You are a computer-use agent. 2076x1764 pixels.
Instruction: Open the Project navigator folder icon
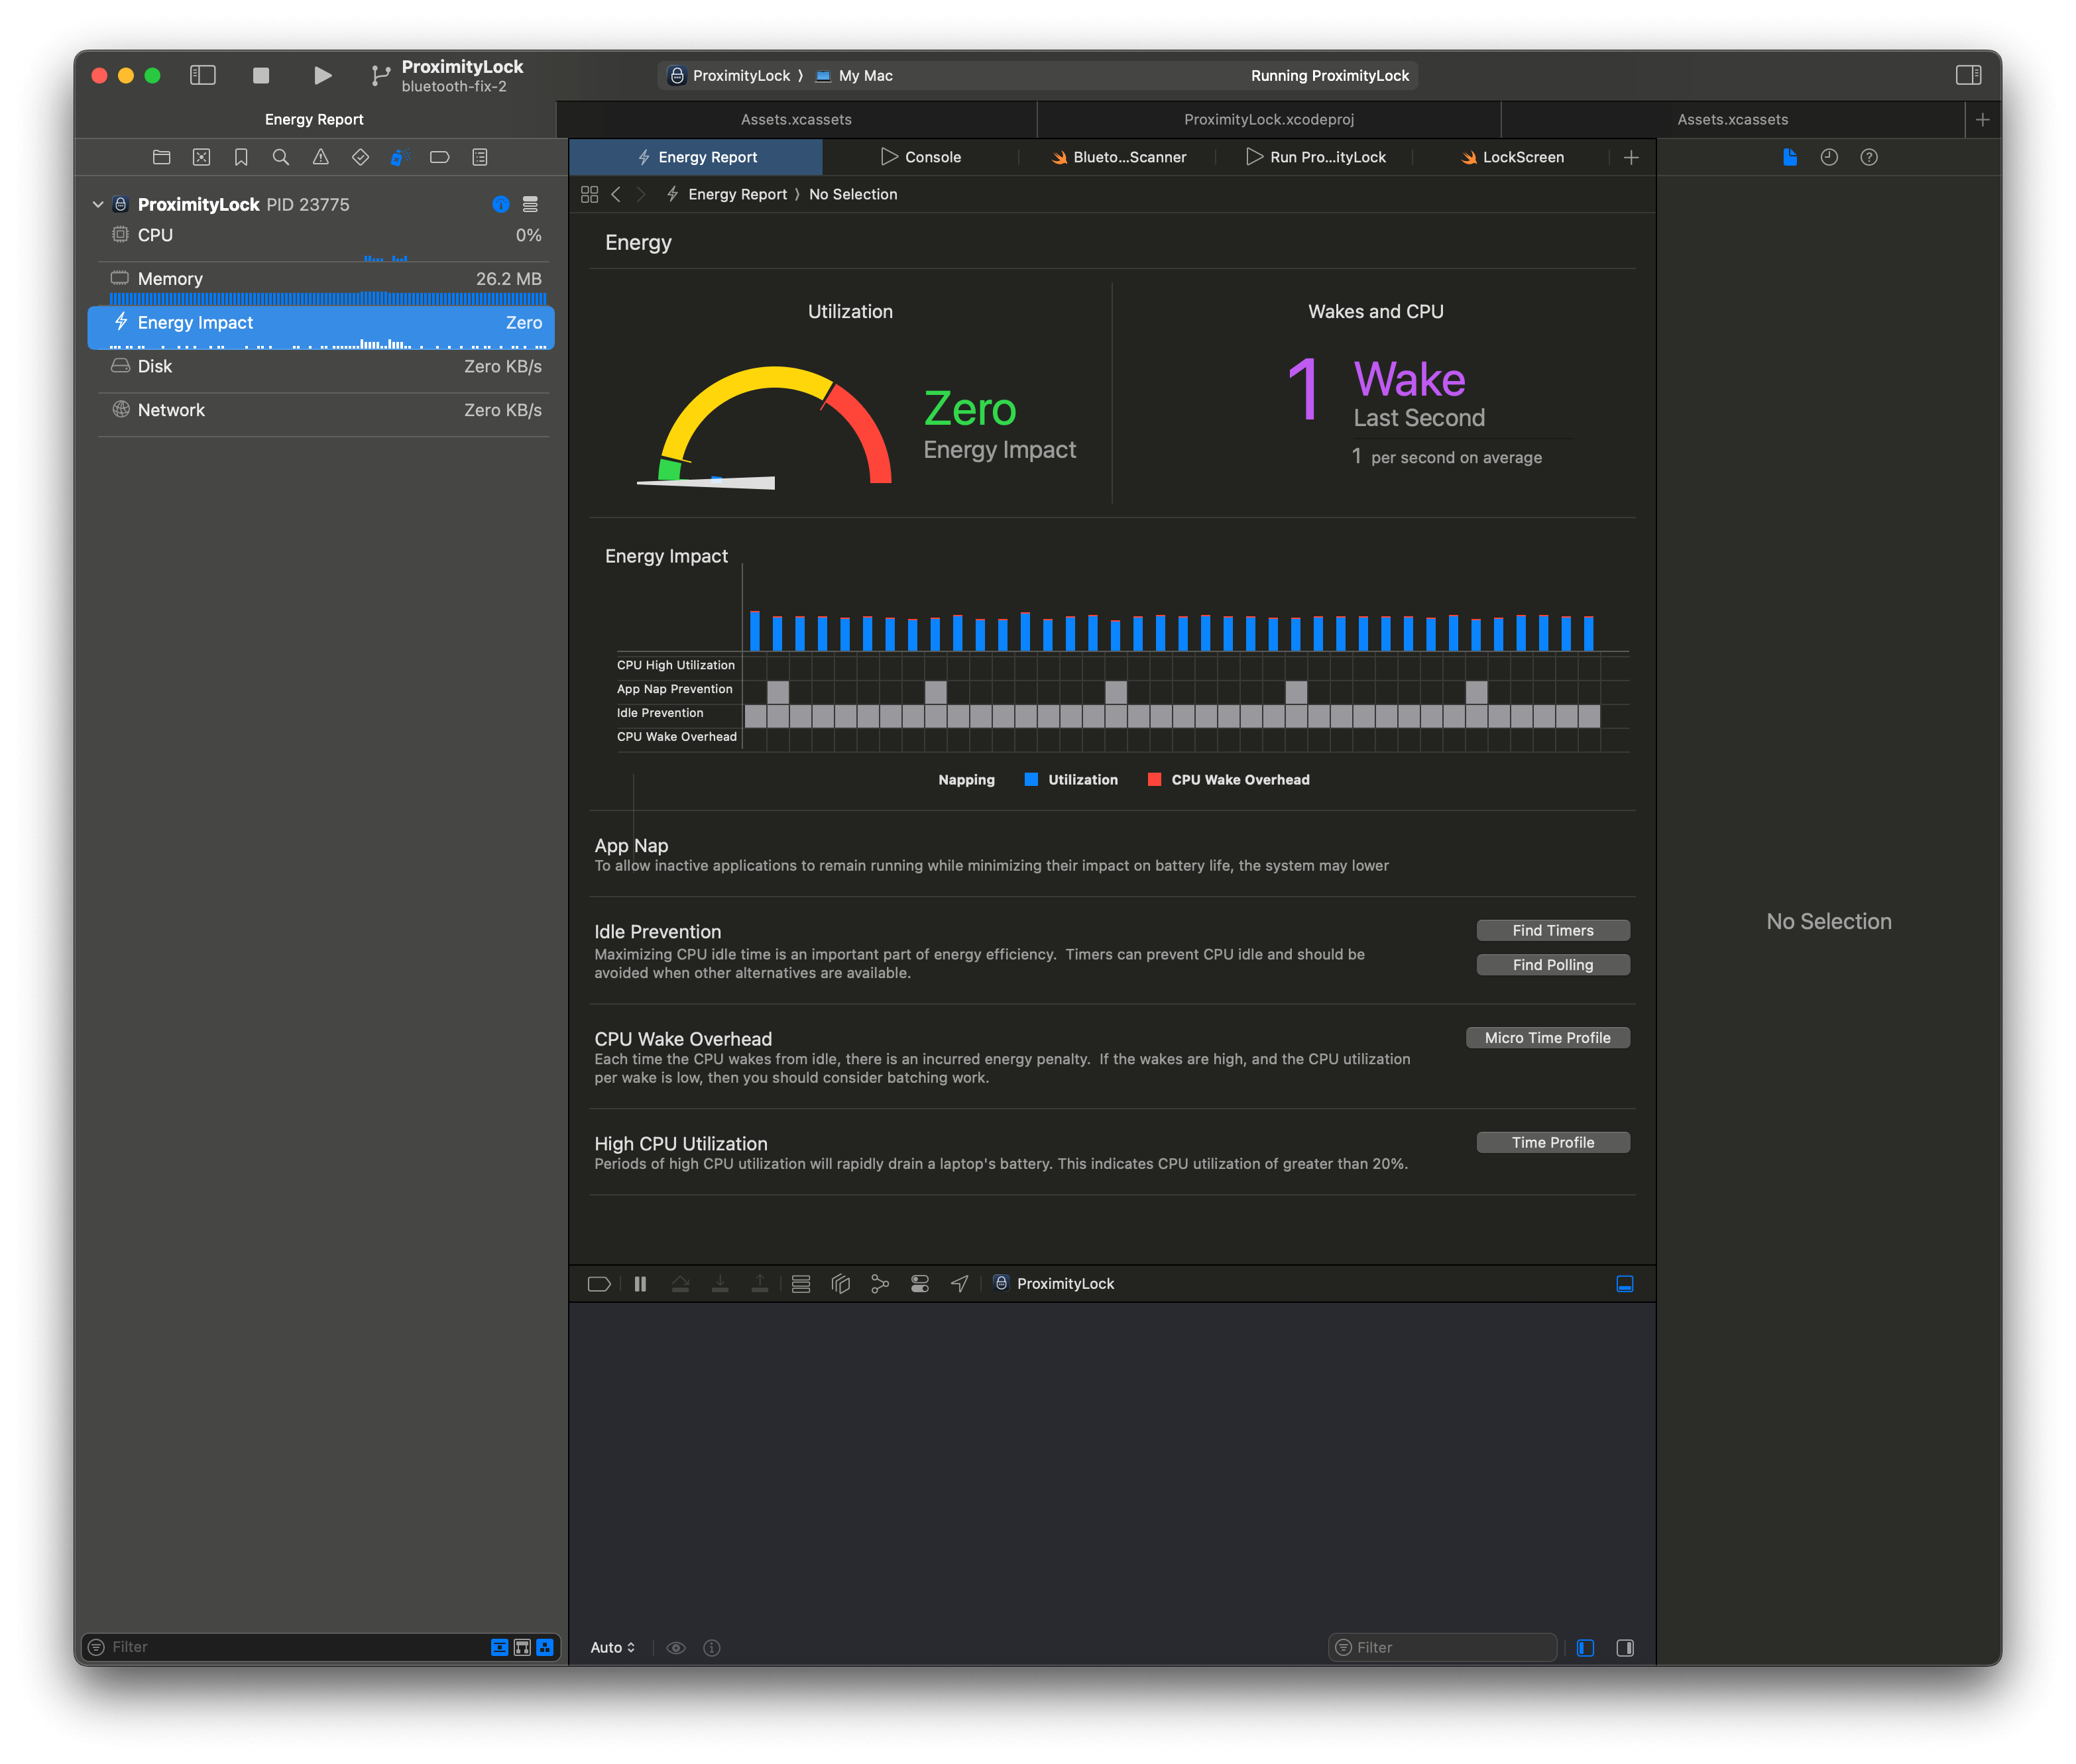(162, 157)
